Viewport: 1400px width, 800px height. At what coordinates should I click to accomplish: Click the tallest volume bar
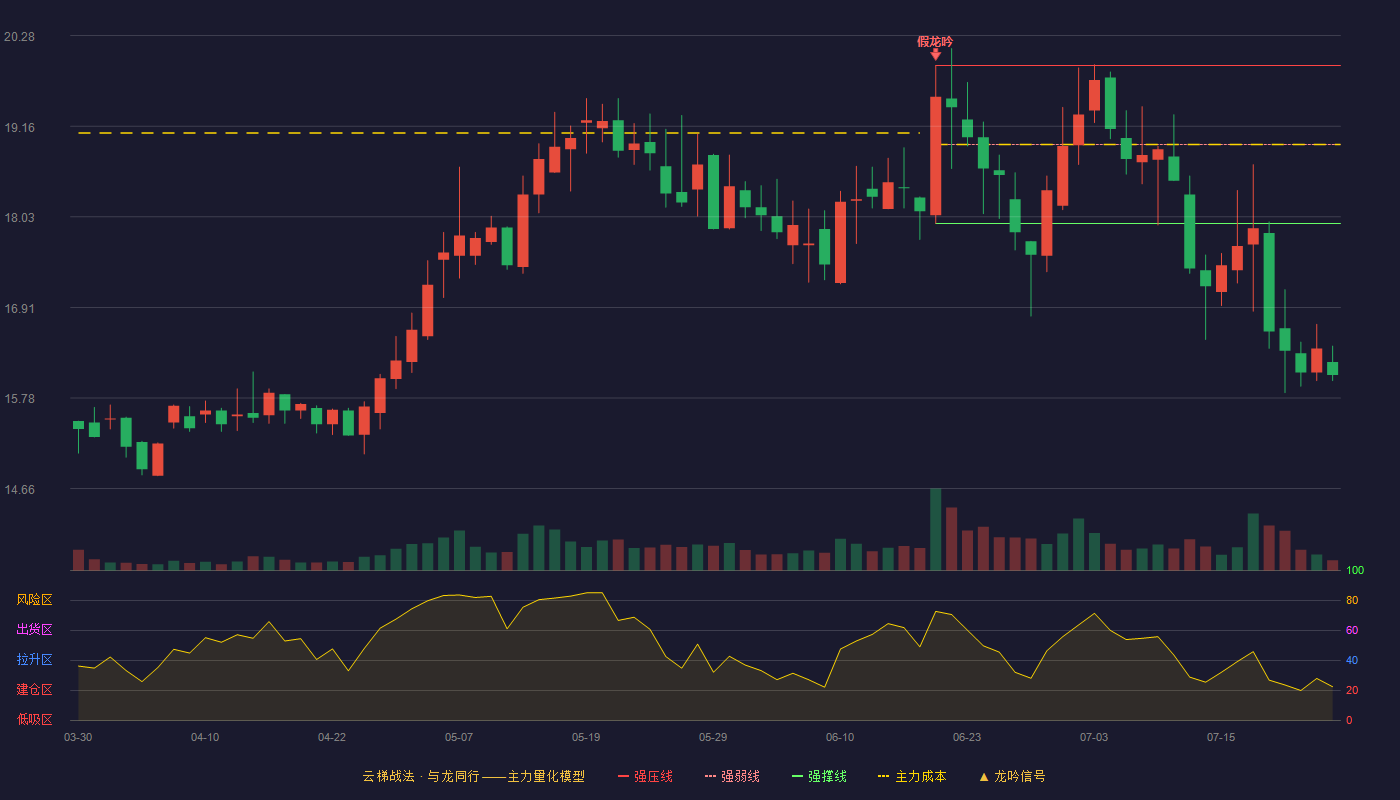(935, 529)
